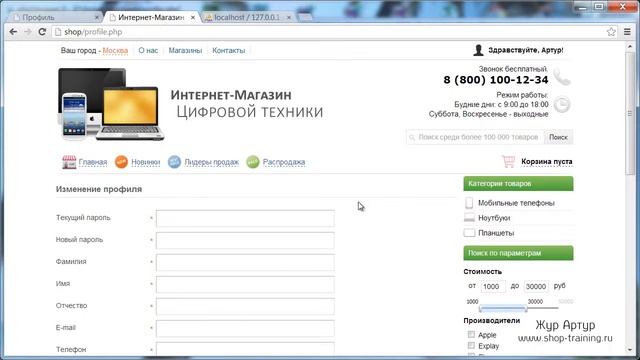Click the Текущий пароль input field

click(245, 218)
